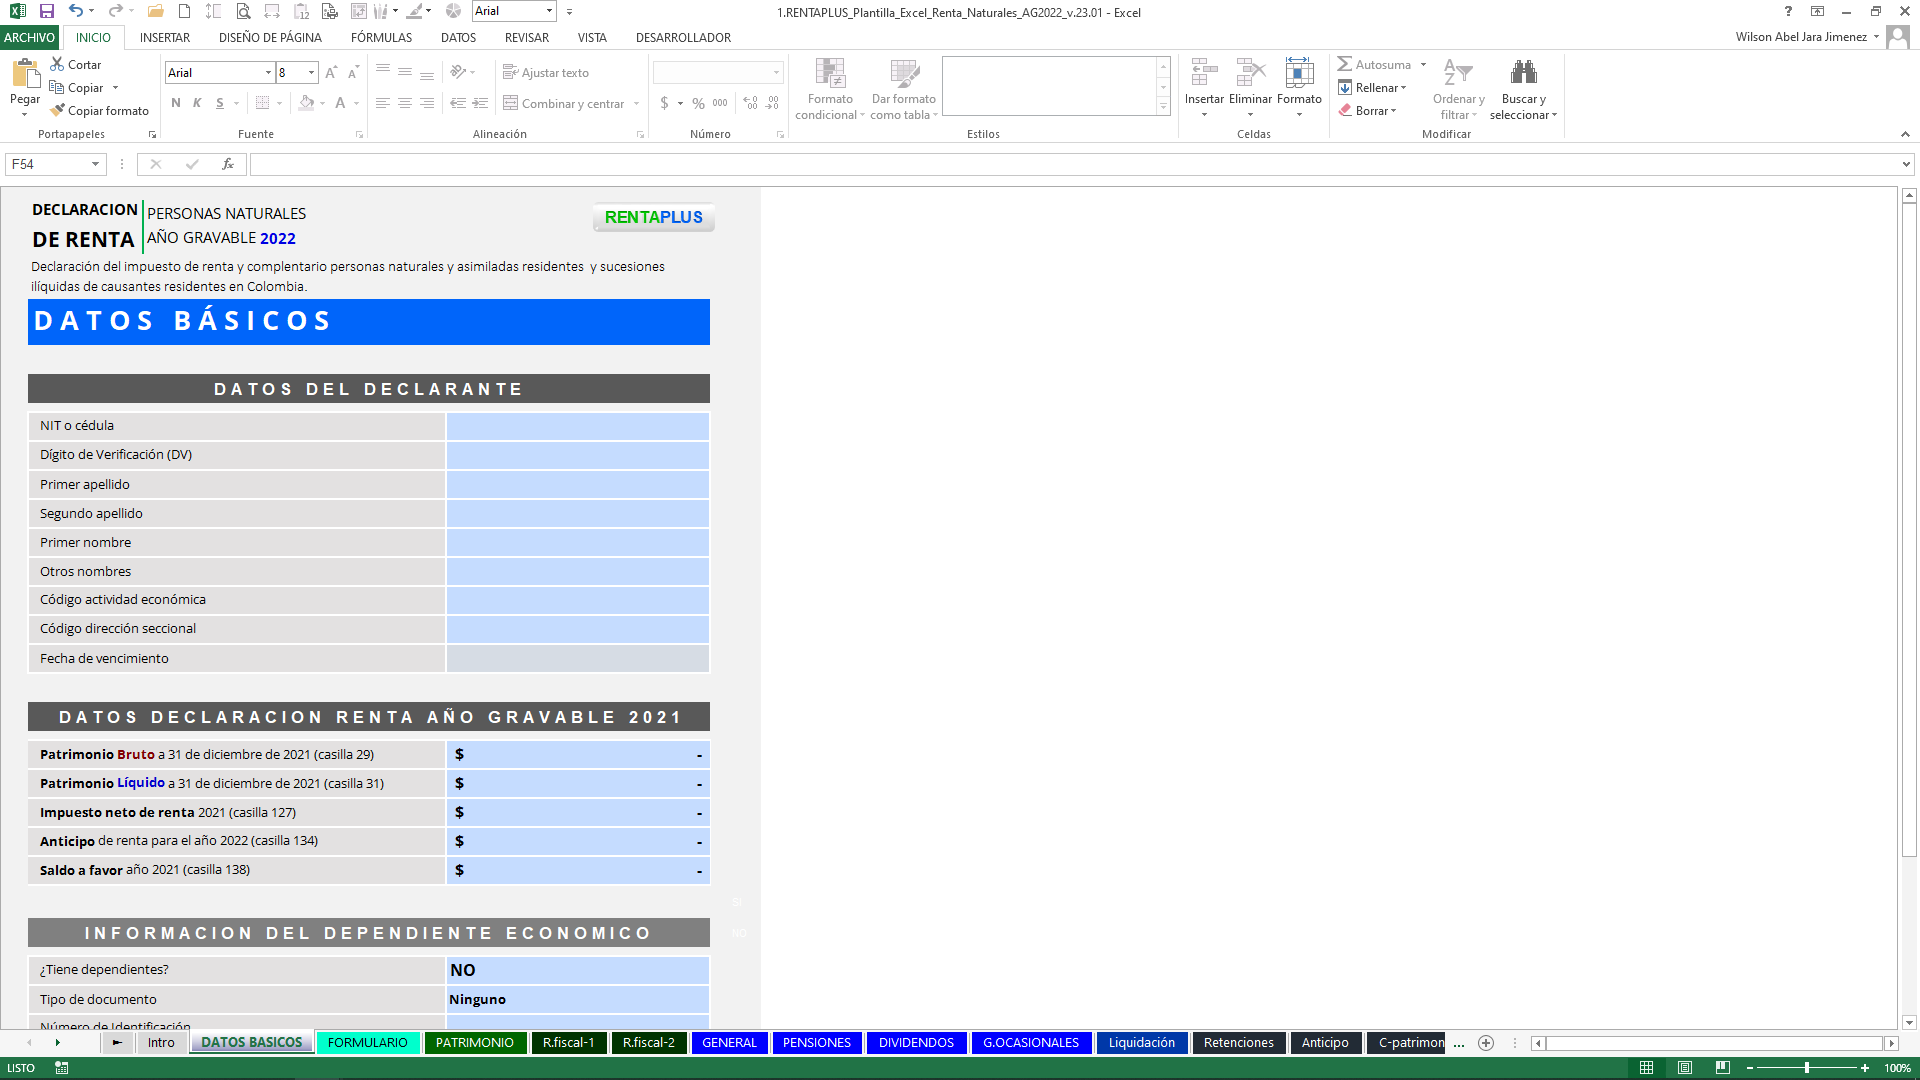The width and height of the screenshot is (1920, 1080).
Task: Click the Help question mark icon
Action: click(1788, 11)
